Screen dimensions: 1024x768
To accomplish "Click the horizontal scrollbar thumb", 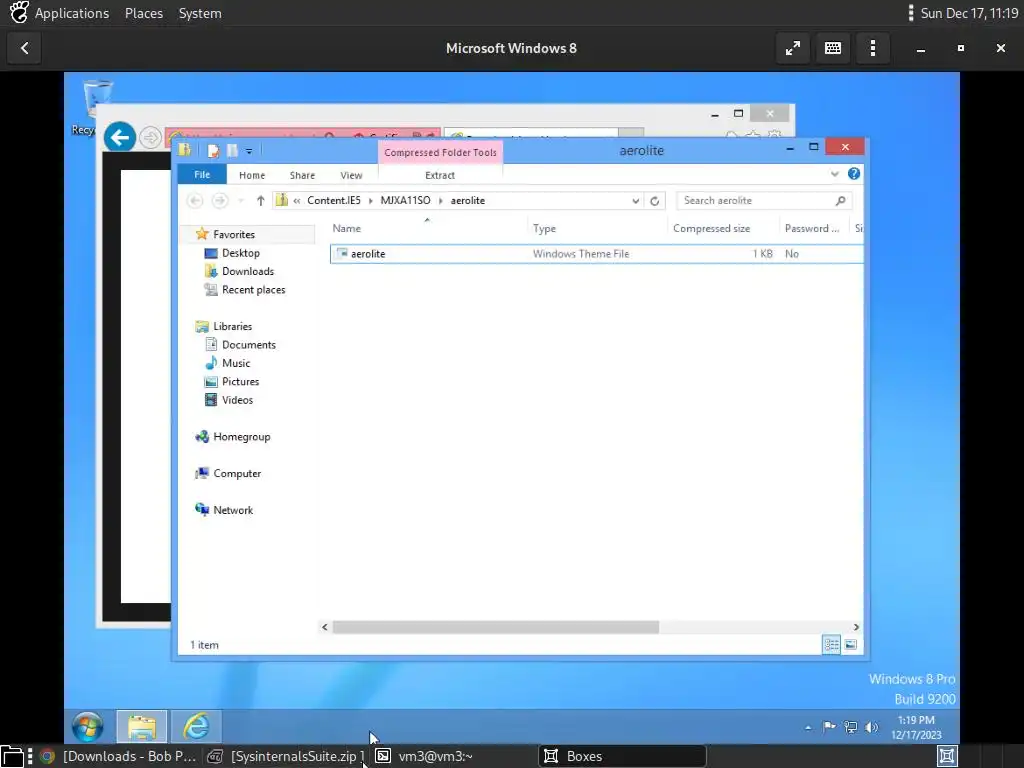I will click(x=496, y=627).
